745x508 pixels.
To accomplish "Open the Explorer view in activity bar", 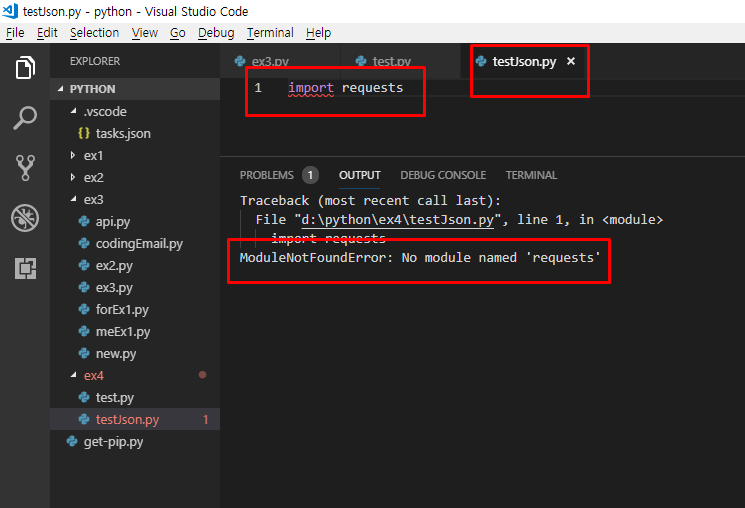I will [x=25, y=69].
